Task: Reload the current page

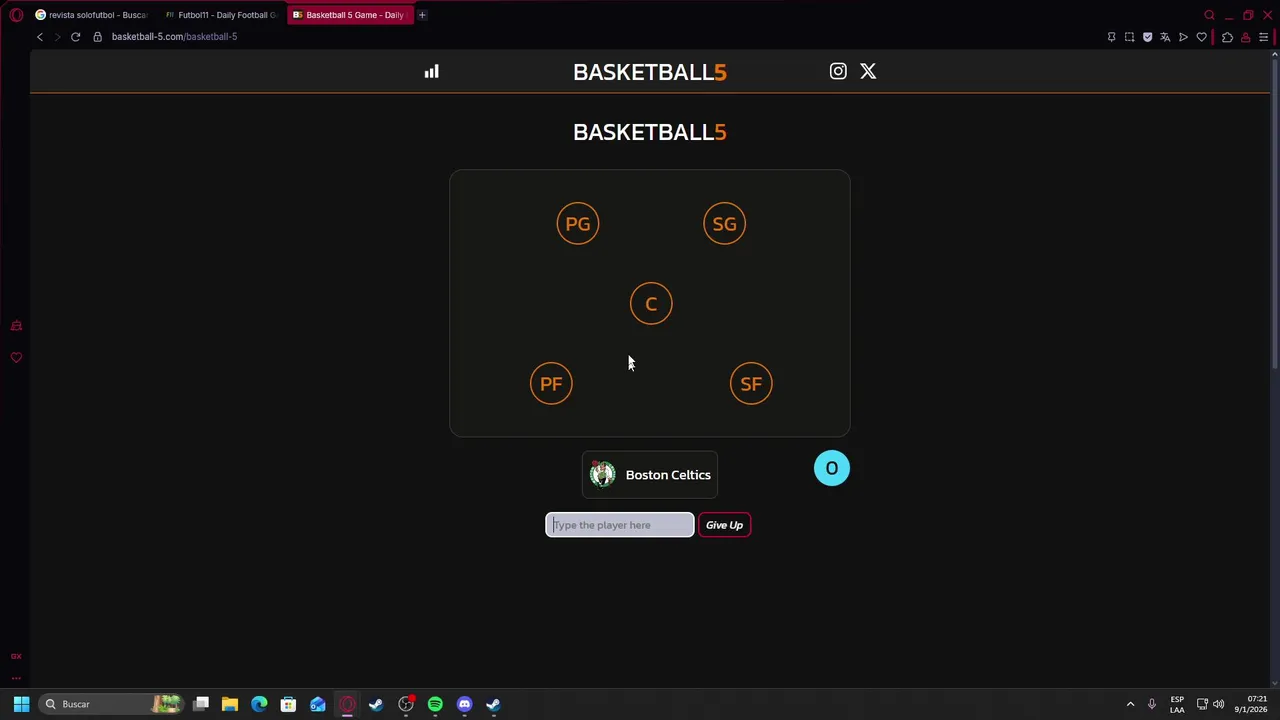Action: (x=75, y=37)
